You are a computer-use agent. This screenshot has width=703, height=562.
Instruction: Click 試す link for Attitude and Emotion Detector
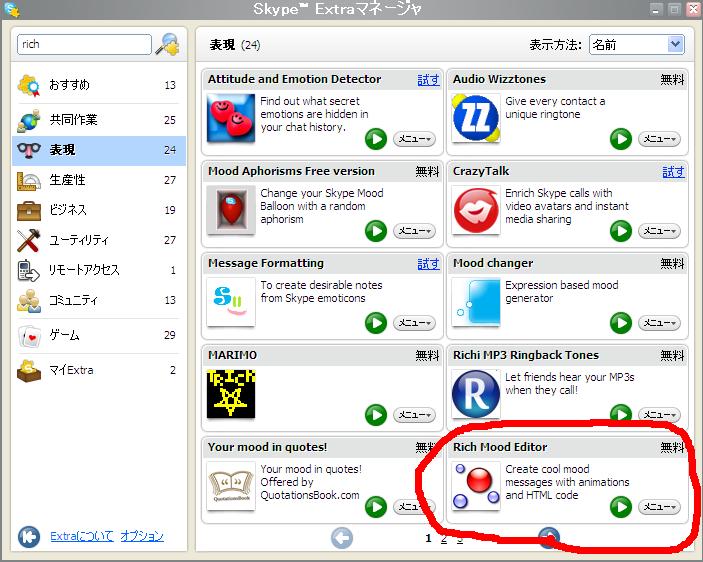click(428, 80)
